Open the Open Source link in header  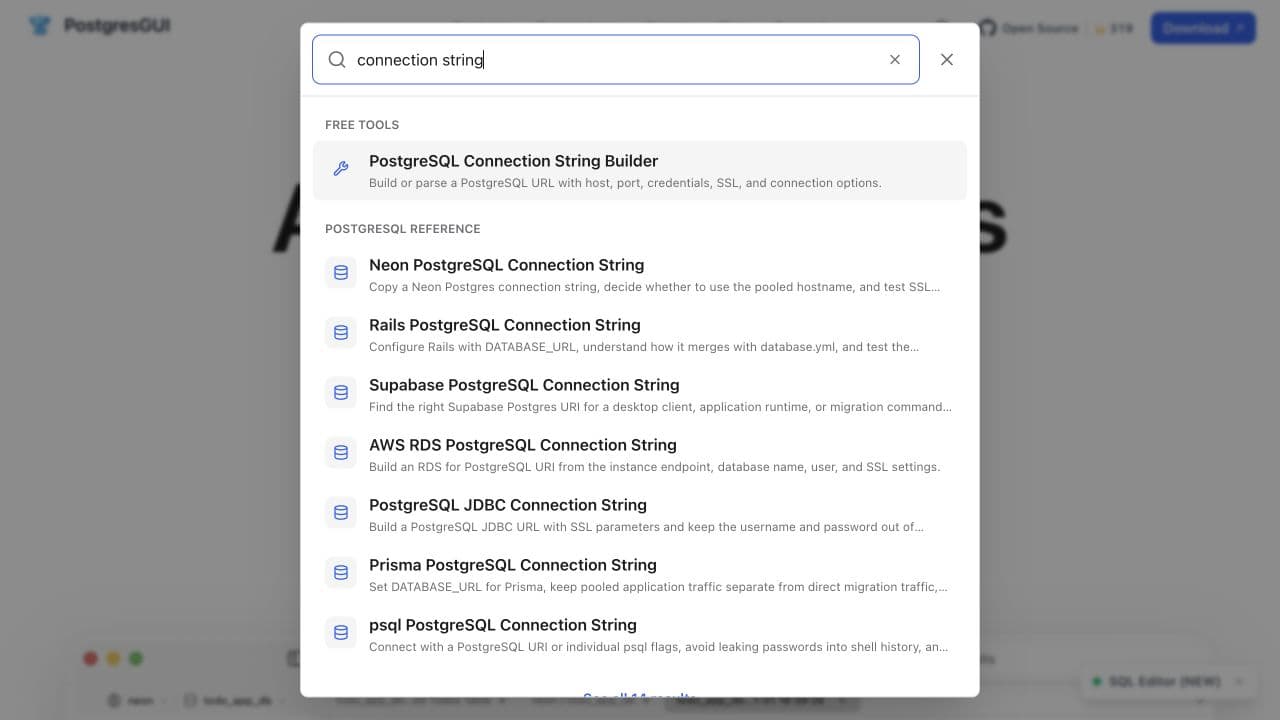coord(1040,28)
